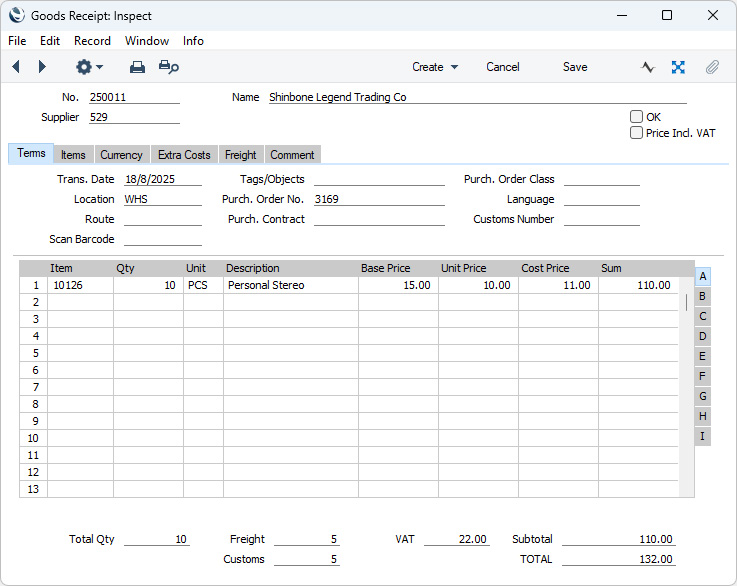Screen dimensions: 737x586
Task: Go to next record arrow
Action: (x=42, y=67)
